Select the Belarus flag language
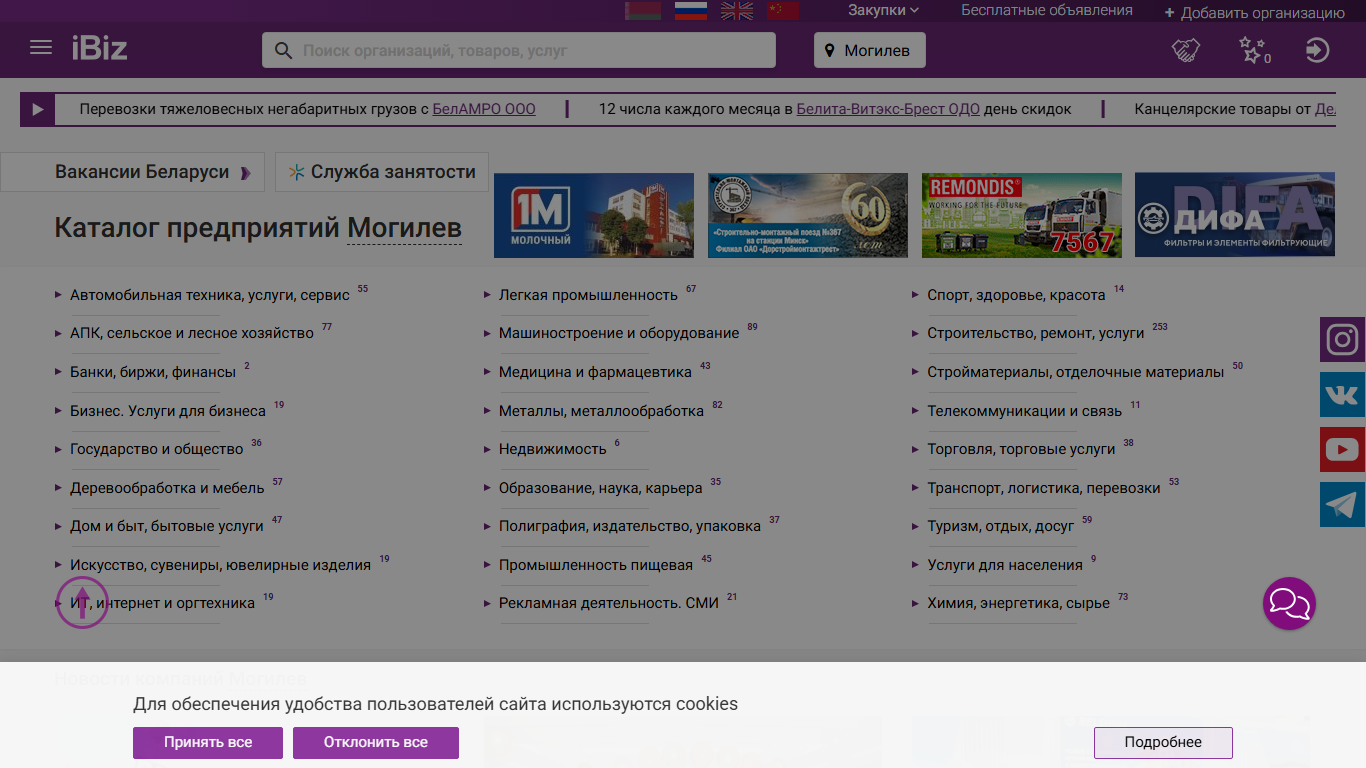 [x=642, y=10]
